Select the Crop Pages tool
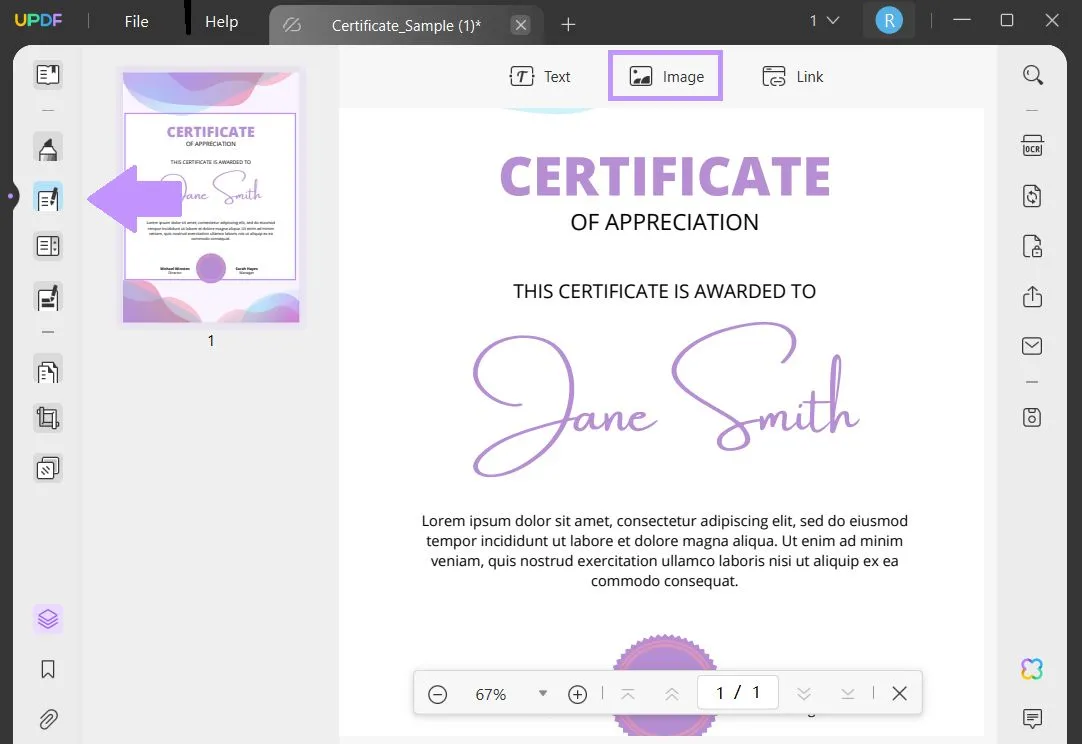The width and height of the screenshot is (1082, 744). pyautogui.click(x=47, y=418)
